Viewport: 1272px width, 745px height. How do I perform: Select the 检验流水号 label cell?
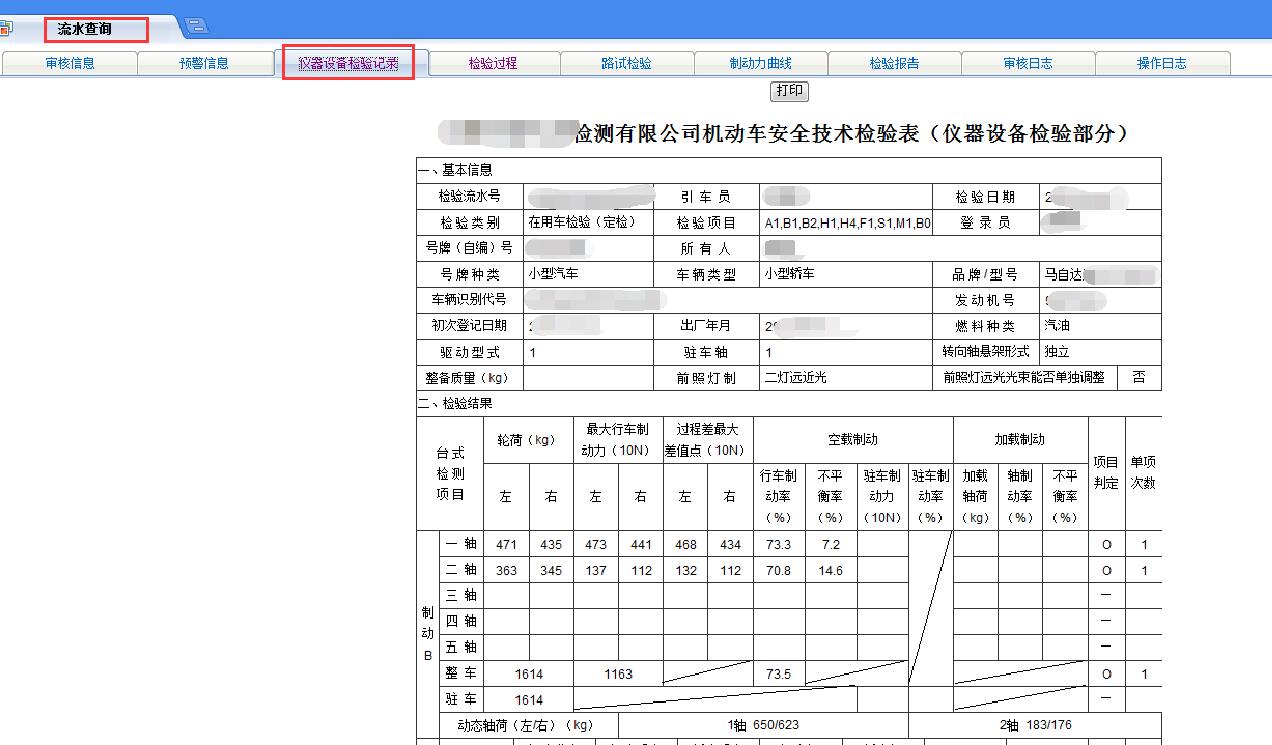click(470, 197)
